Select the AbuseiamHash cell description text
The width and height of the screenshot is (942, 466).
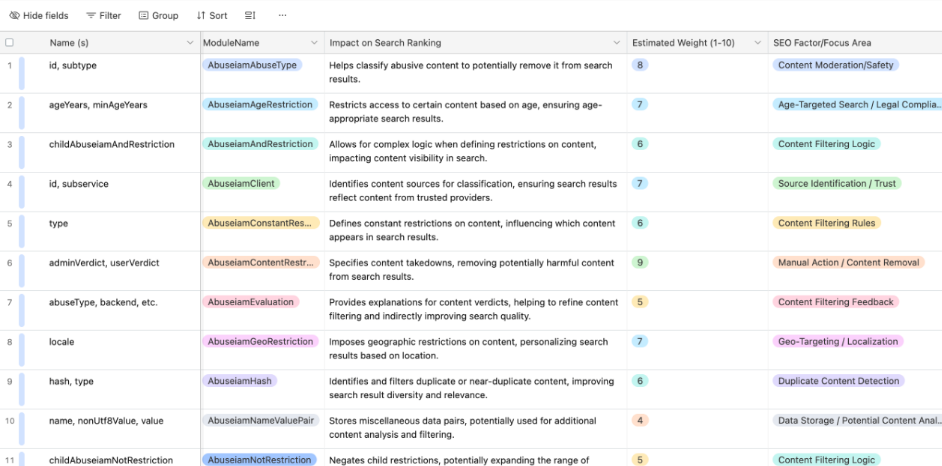coord(473,387)
